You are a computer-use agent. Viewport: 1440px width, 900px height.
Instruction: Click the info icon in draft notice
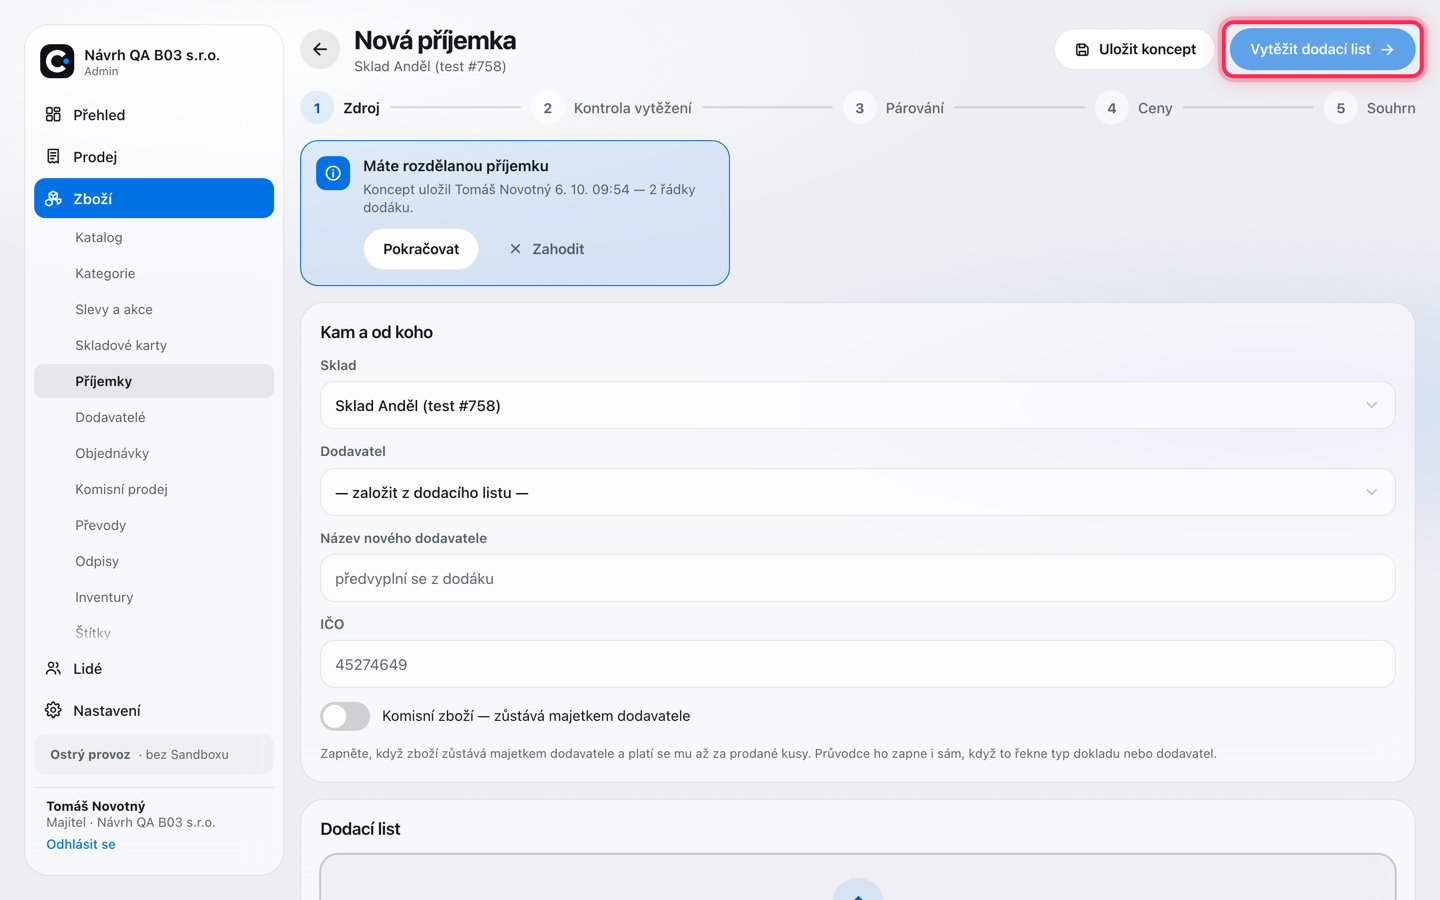point(333,173)
